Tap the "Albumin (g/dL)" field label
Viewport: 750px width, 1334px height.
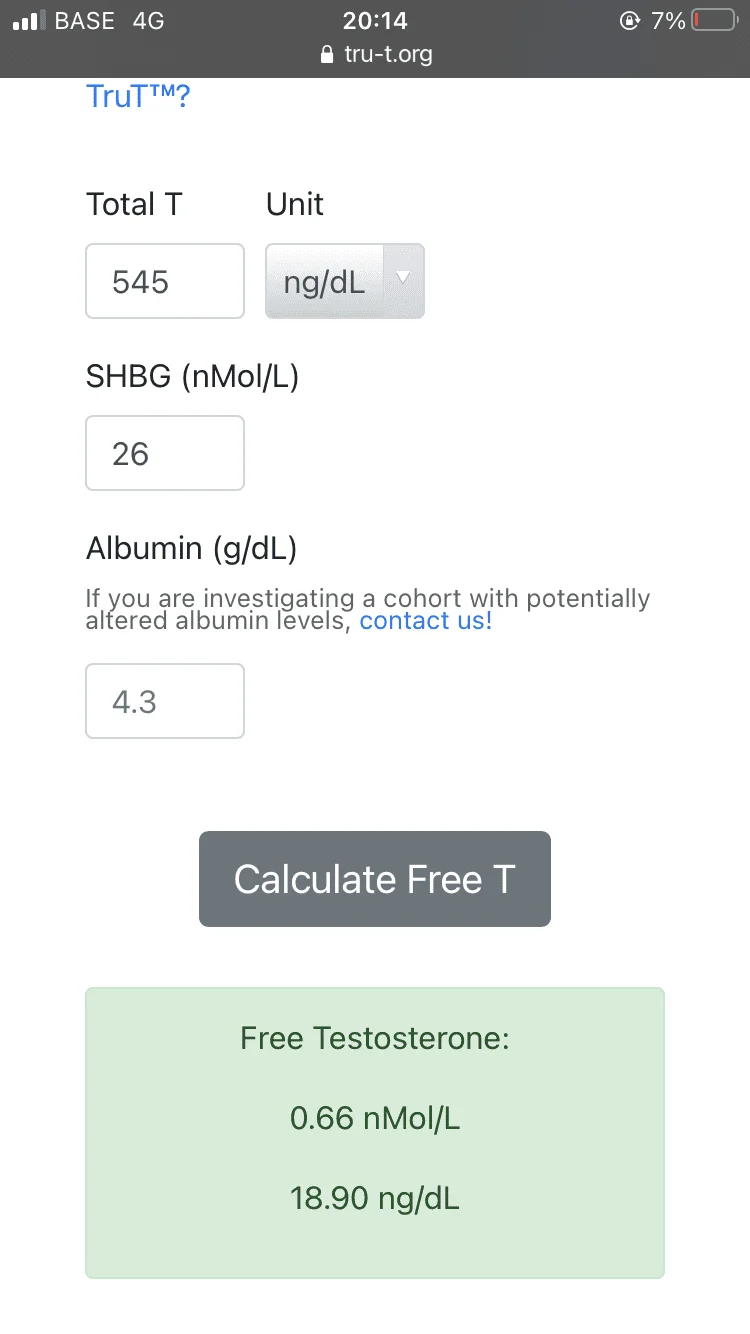[191, 548]
